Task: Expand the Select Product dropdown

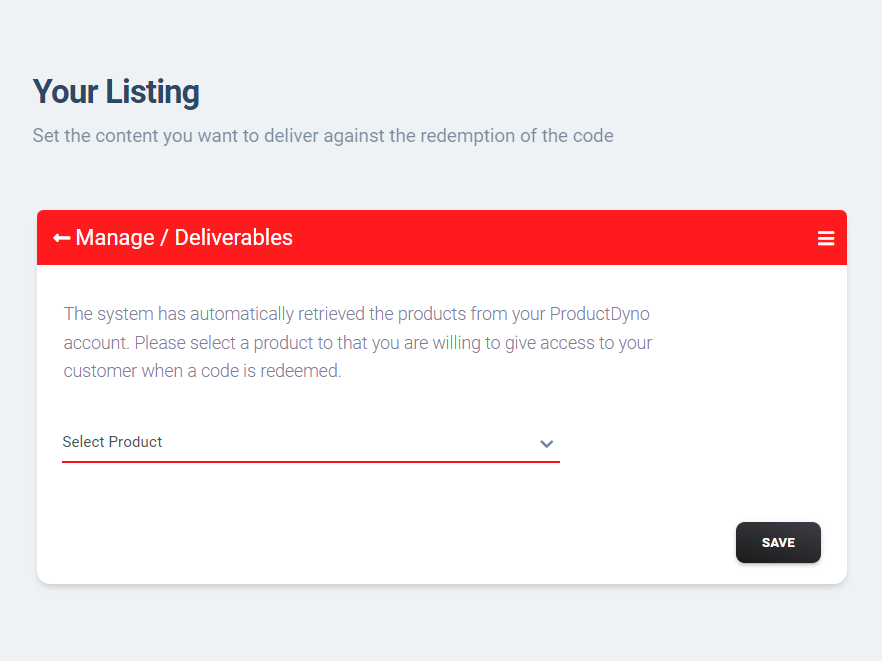Action: [310, 443]
